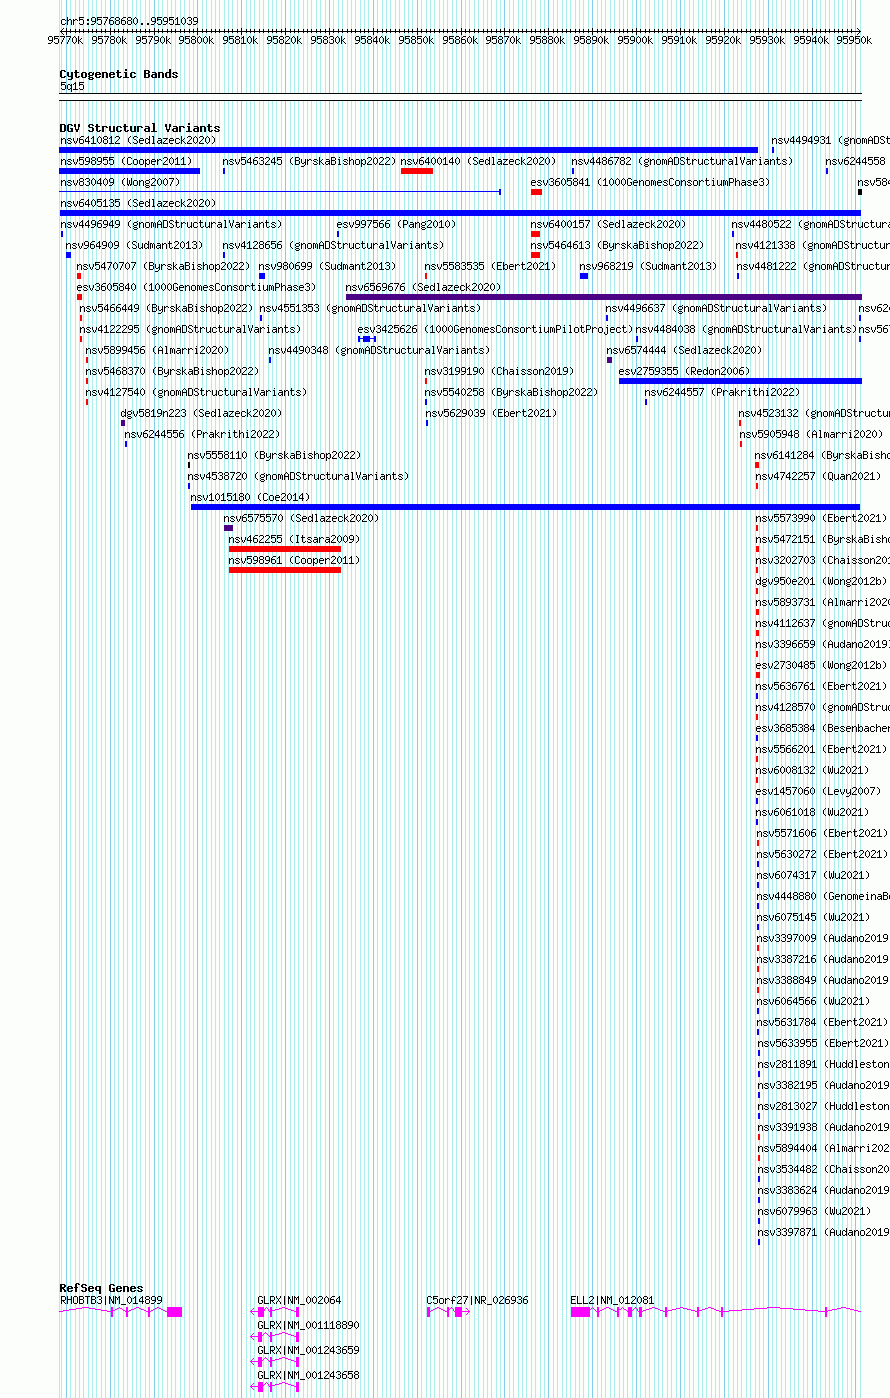
Task: Click the nsv6410812 (Sedlazeck2020) label
Action: 137,140
